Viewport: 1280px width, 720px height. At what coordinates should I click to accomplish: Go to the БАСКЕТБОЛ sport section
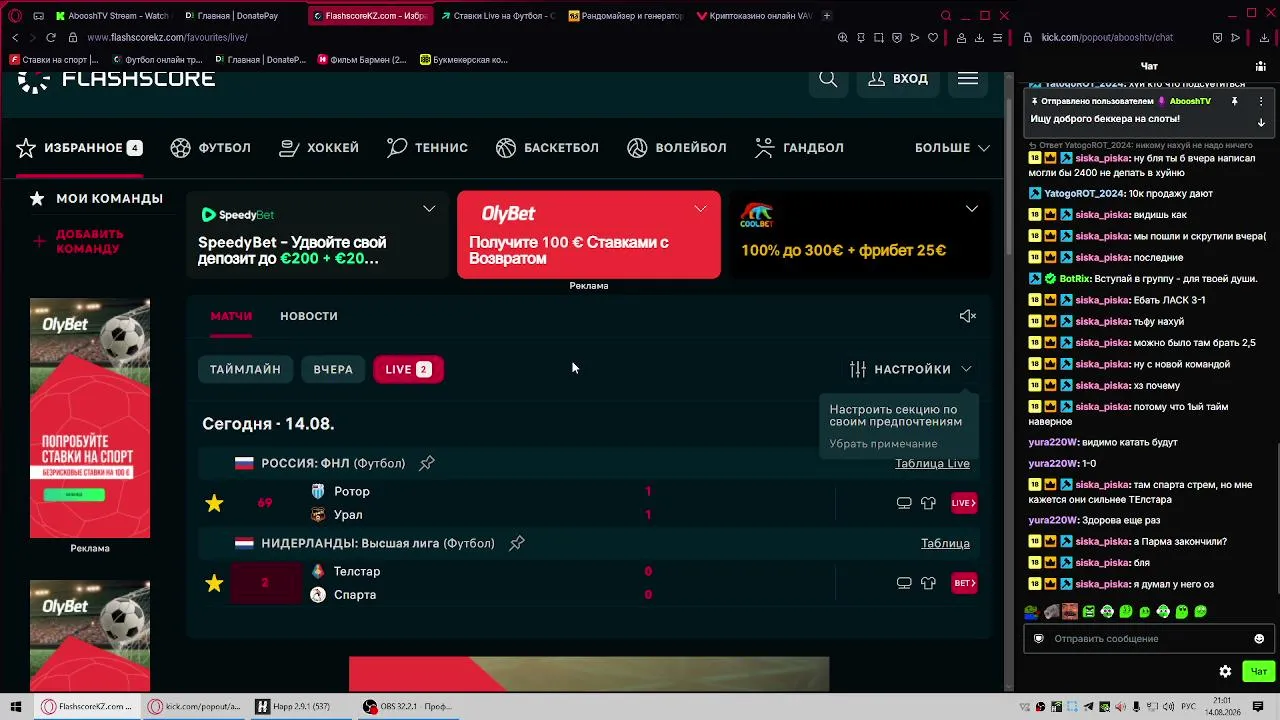click(x=547, y=148)
